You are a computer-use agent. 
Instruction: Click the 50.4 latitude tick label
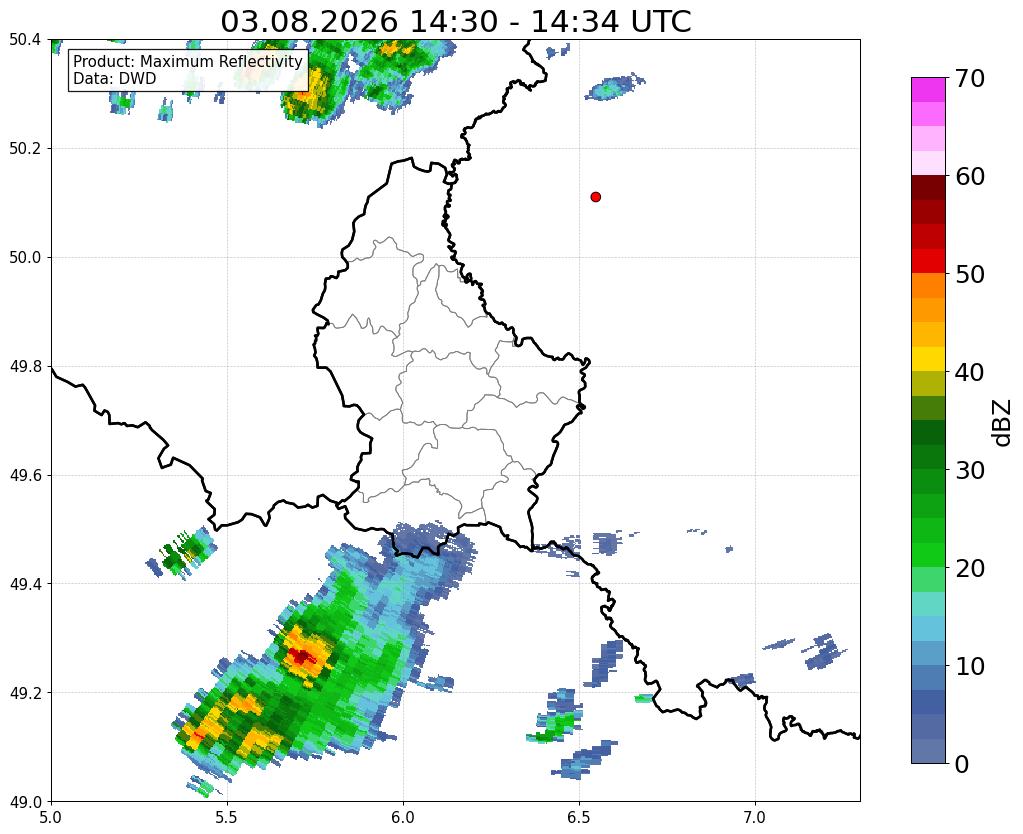pyautogui.click(x=25, y=40)
